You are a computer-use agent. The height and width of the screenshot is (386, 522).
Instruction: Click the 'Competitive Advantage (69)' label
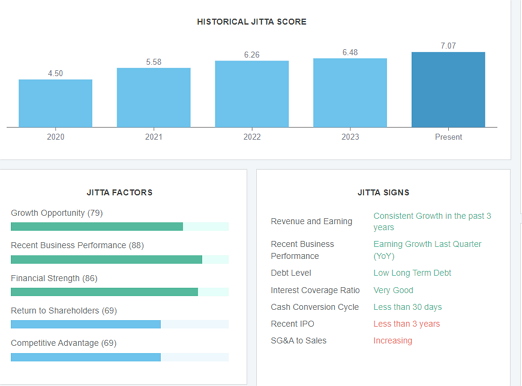63,343
